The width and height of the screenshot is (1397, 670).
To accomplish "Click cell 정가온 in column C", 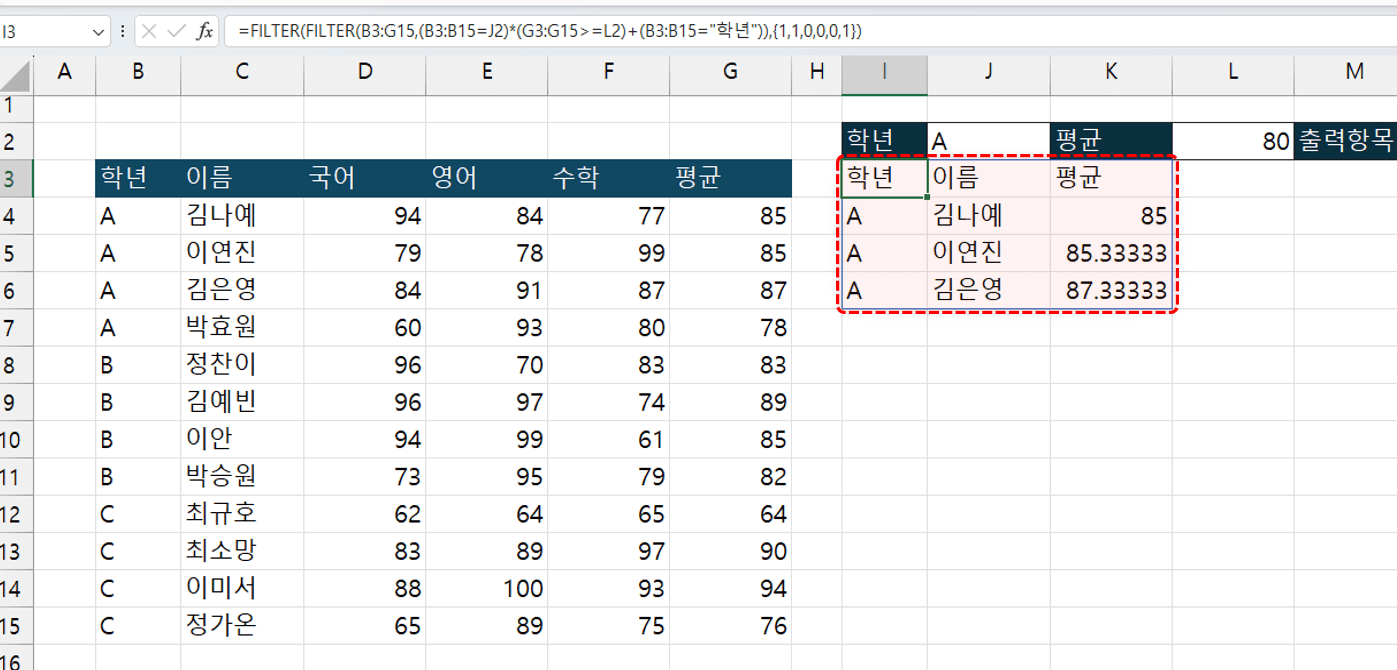I will tap(242, 627).
